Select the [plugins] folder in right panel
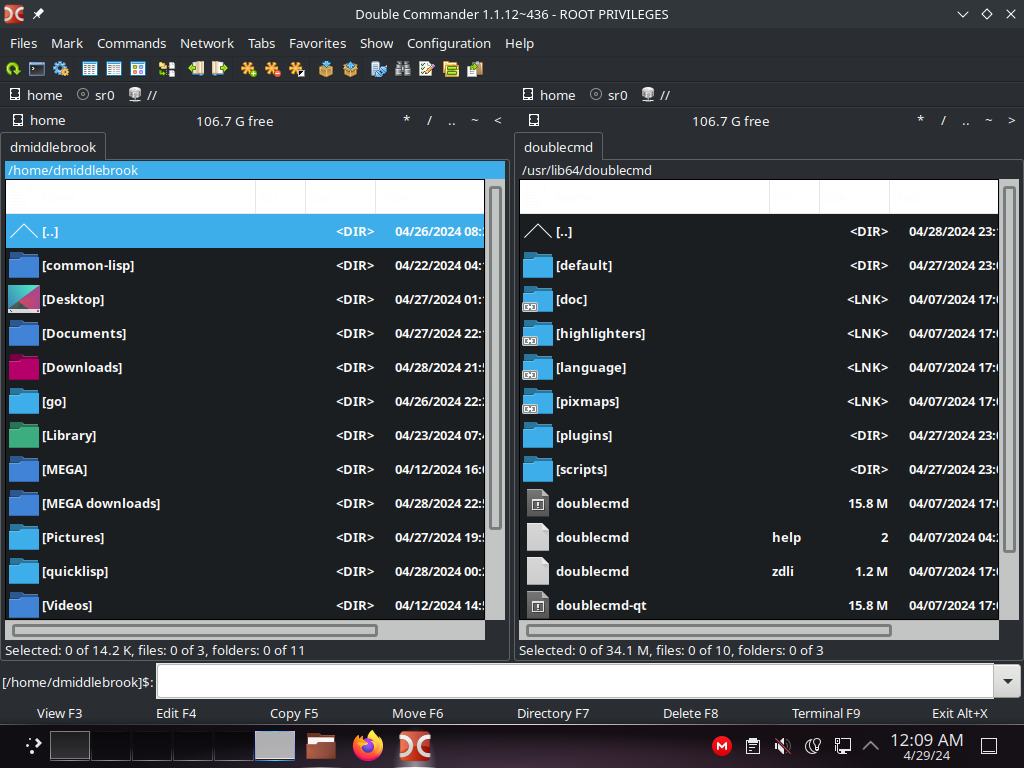Image resolution: width=1024 pixels, height=768 pixels. click(759, 435)
